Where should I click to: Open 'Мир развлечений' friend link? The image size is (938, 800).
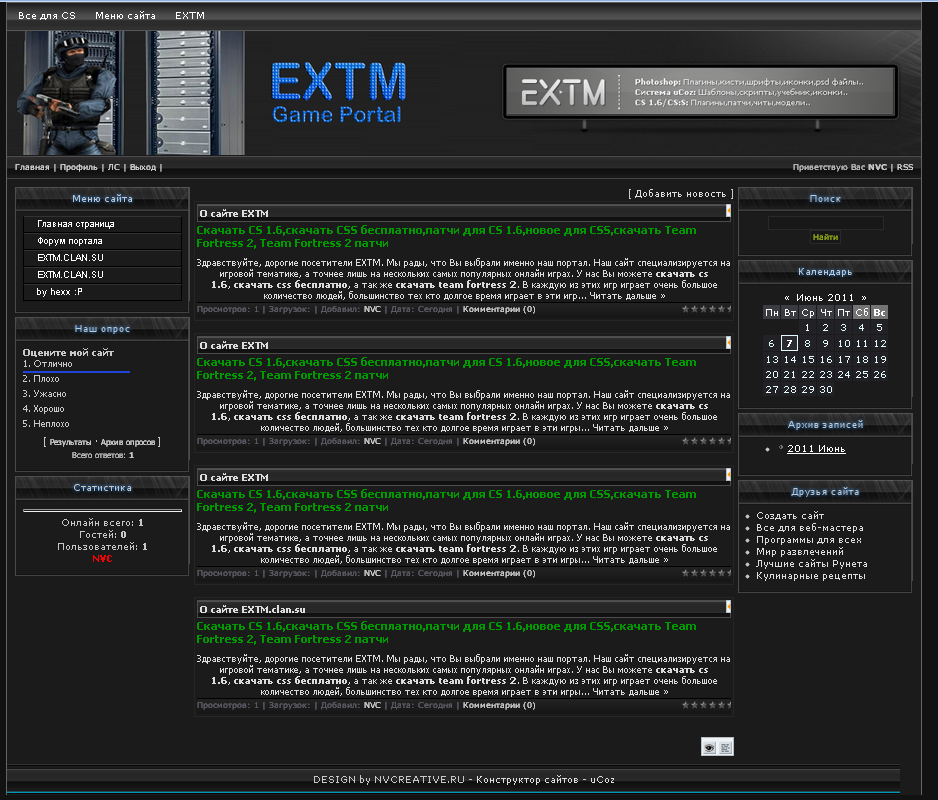[x=800, y=552]
